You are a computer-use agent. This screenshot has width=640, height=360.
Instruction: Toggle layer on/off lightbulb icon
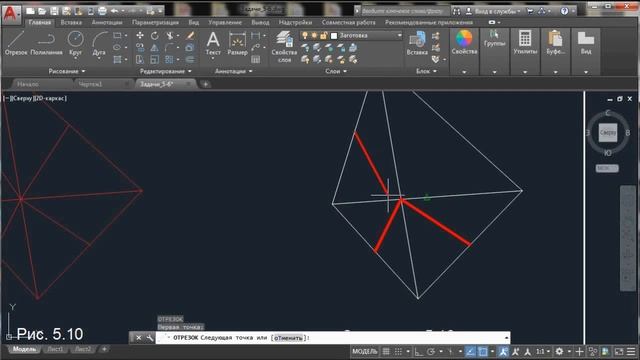(x=305, y=36)
